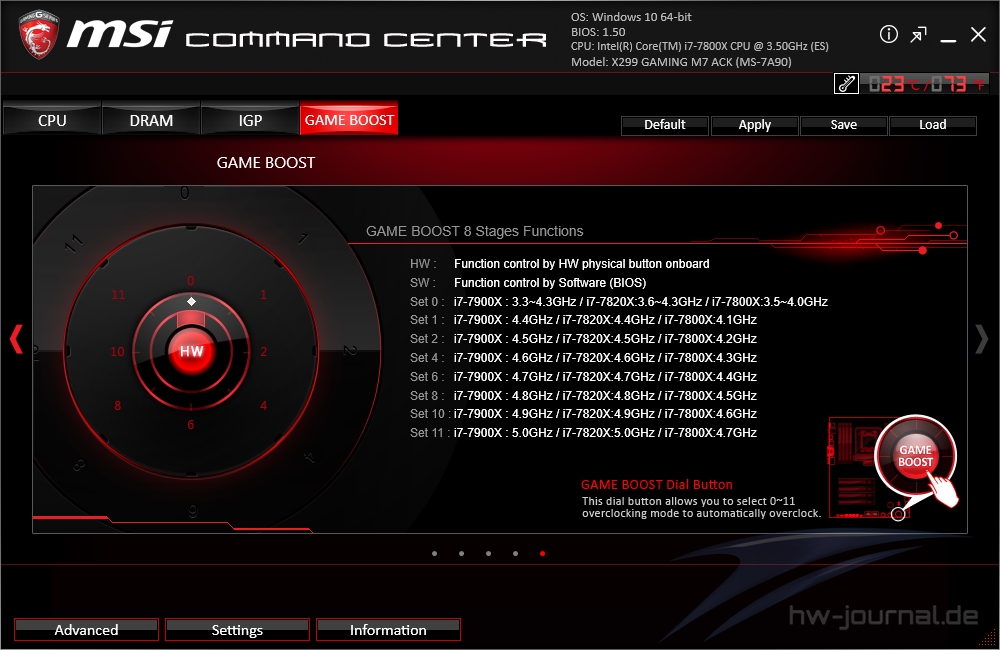
Task: Jump to the second page dot
Action: pyautogui.click(x=461, y=554)
